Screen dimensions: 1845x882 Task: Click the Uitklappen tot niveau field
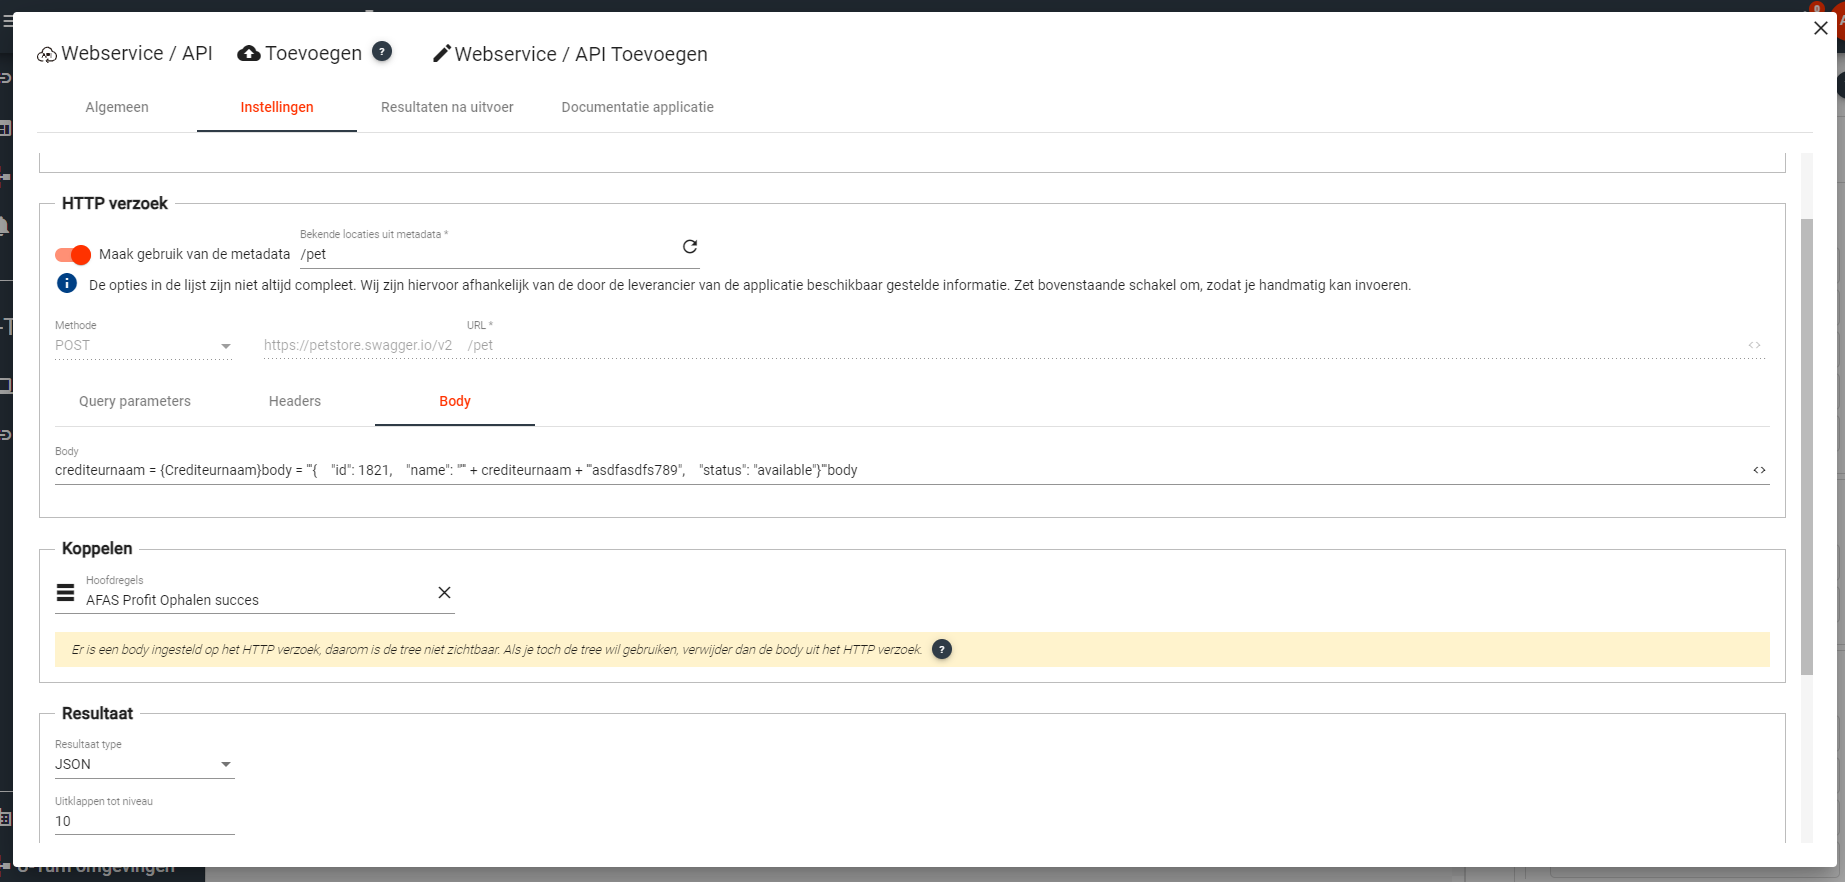coord(144,822)
